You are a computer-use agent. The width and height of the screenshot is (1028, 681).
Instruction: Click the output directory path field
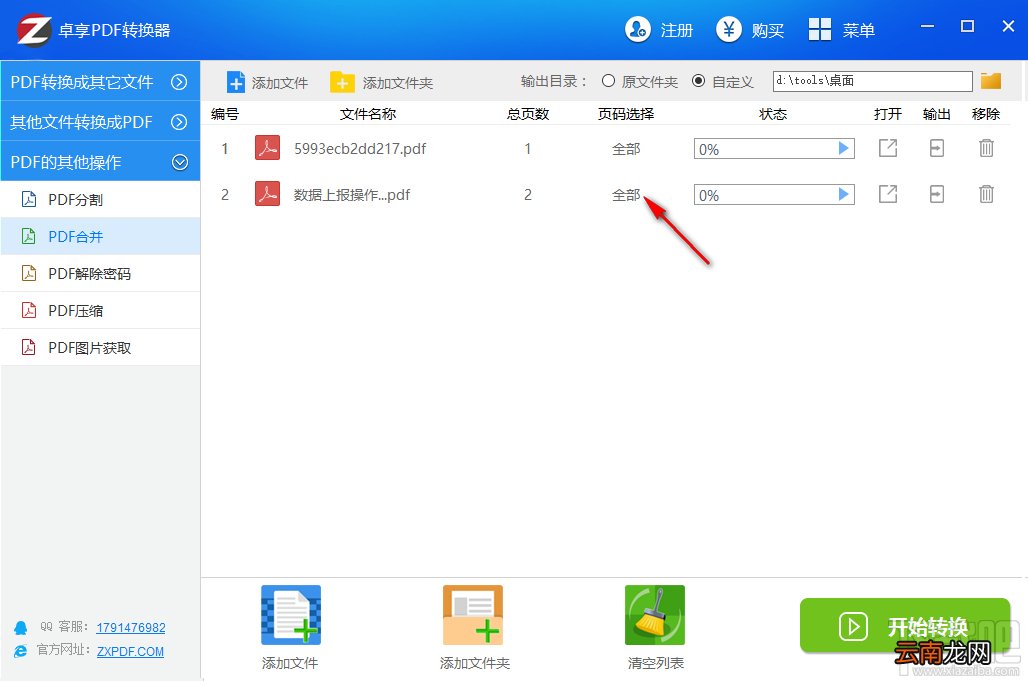(x=872, y=81)
